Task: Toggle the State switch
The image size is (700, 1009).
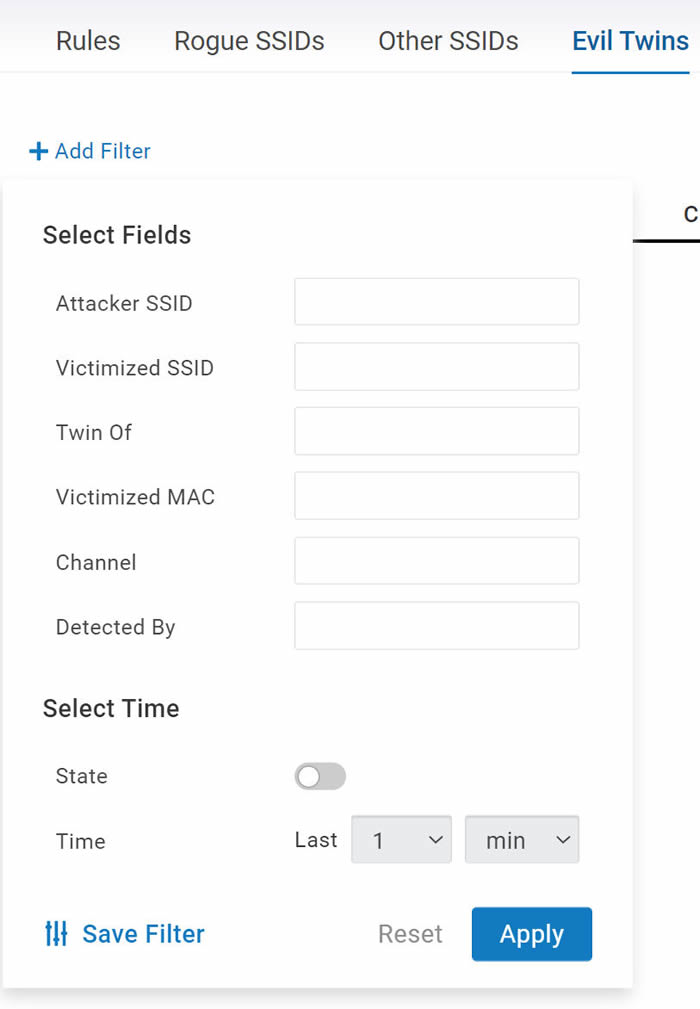Action: click(x=320, y=777)
